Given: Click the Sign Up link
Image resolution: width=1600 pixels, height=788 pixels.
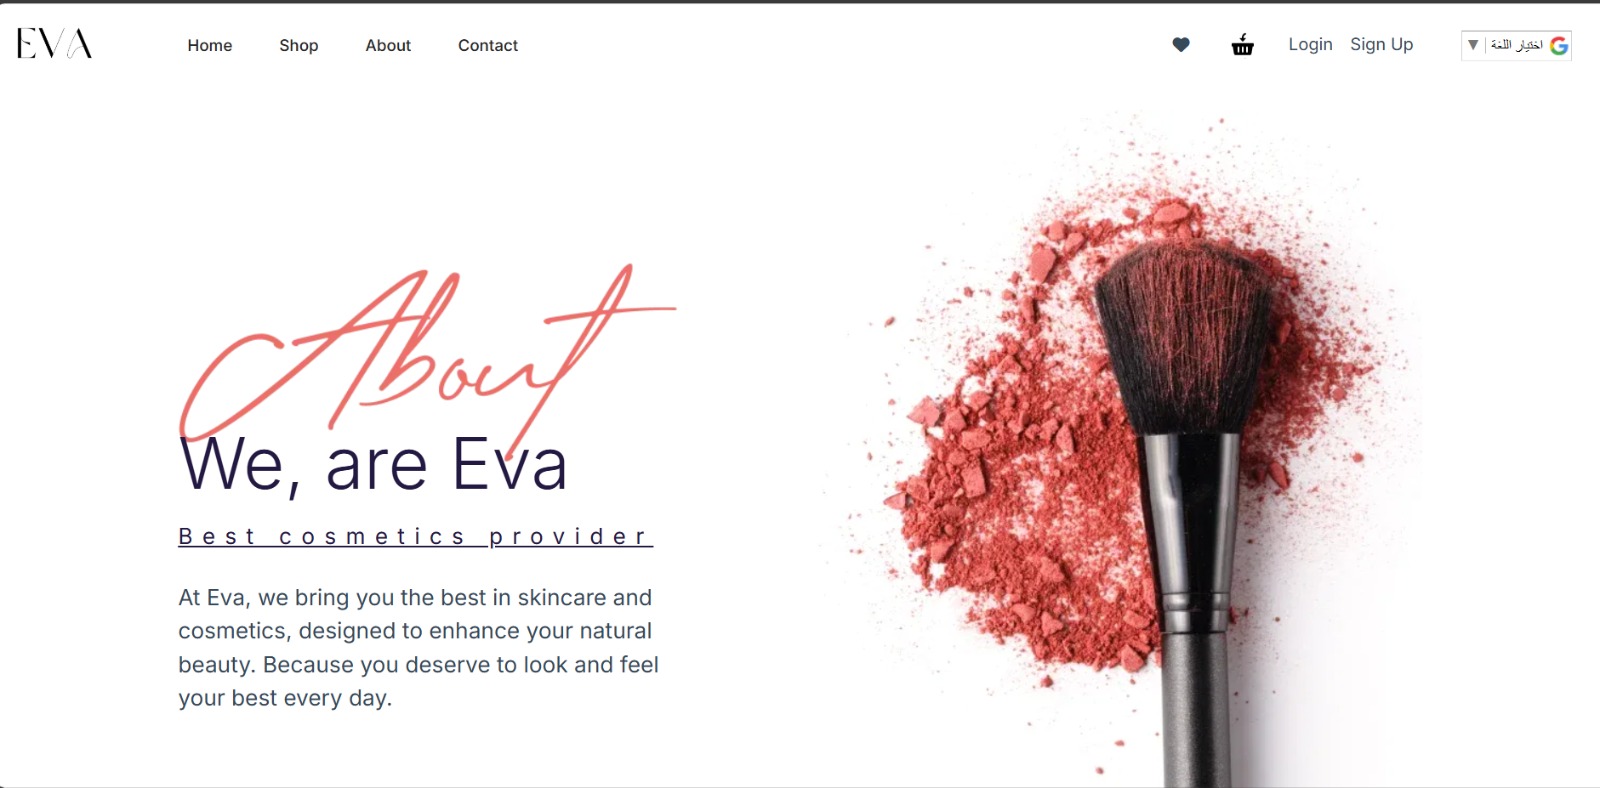Looking at the screenshot, I should (1381, 44).
